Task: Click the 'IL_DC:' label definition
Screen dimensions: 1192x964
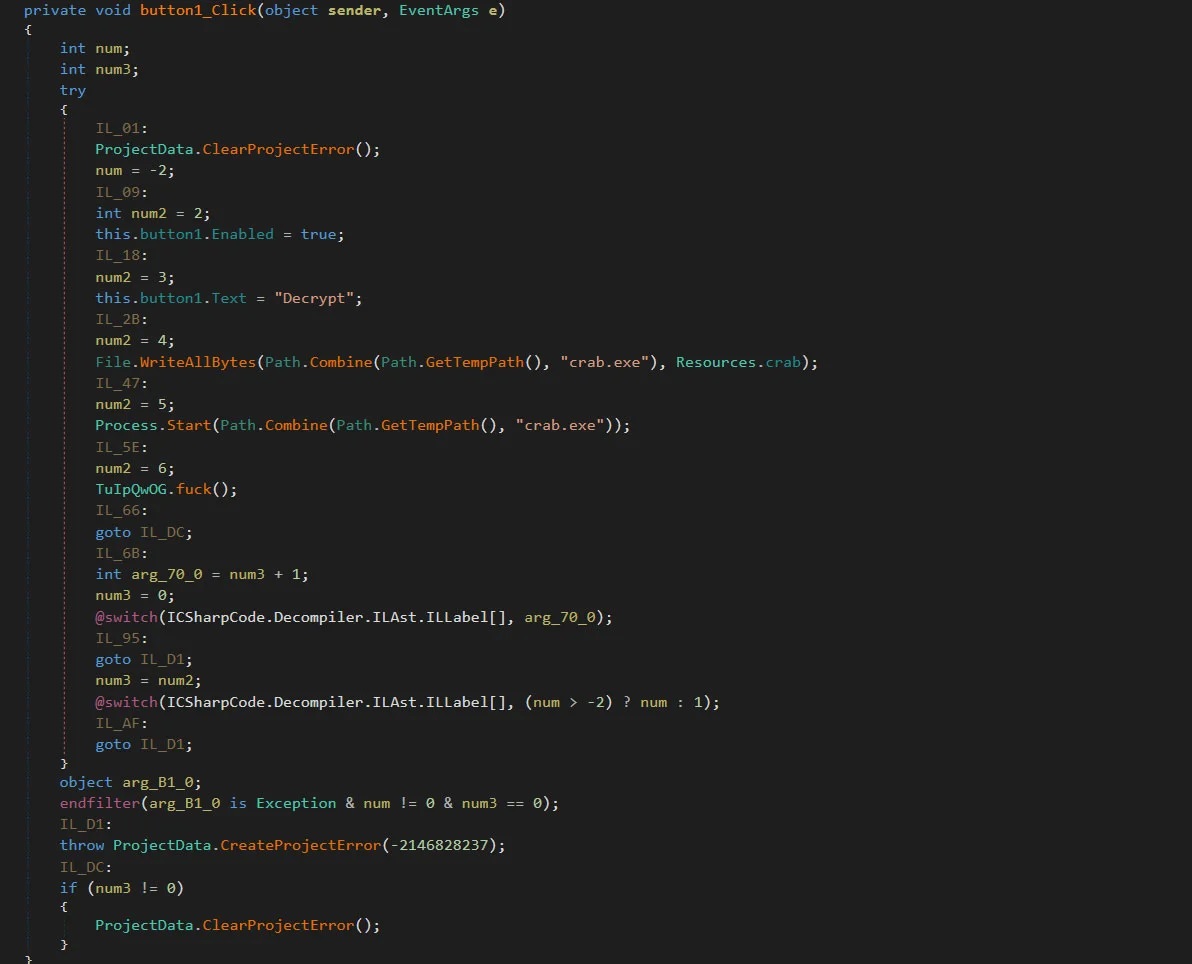Action: [x=86, y=867]
